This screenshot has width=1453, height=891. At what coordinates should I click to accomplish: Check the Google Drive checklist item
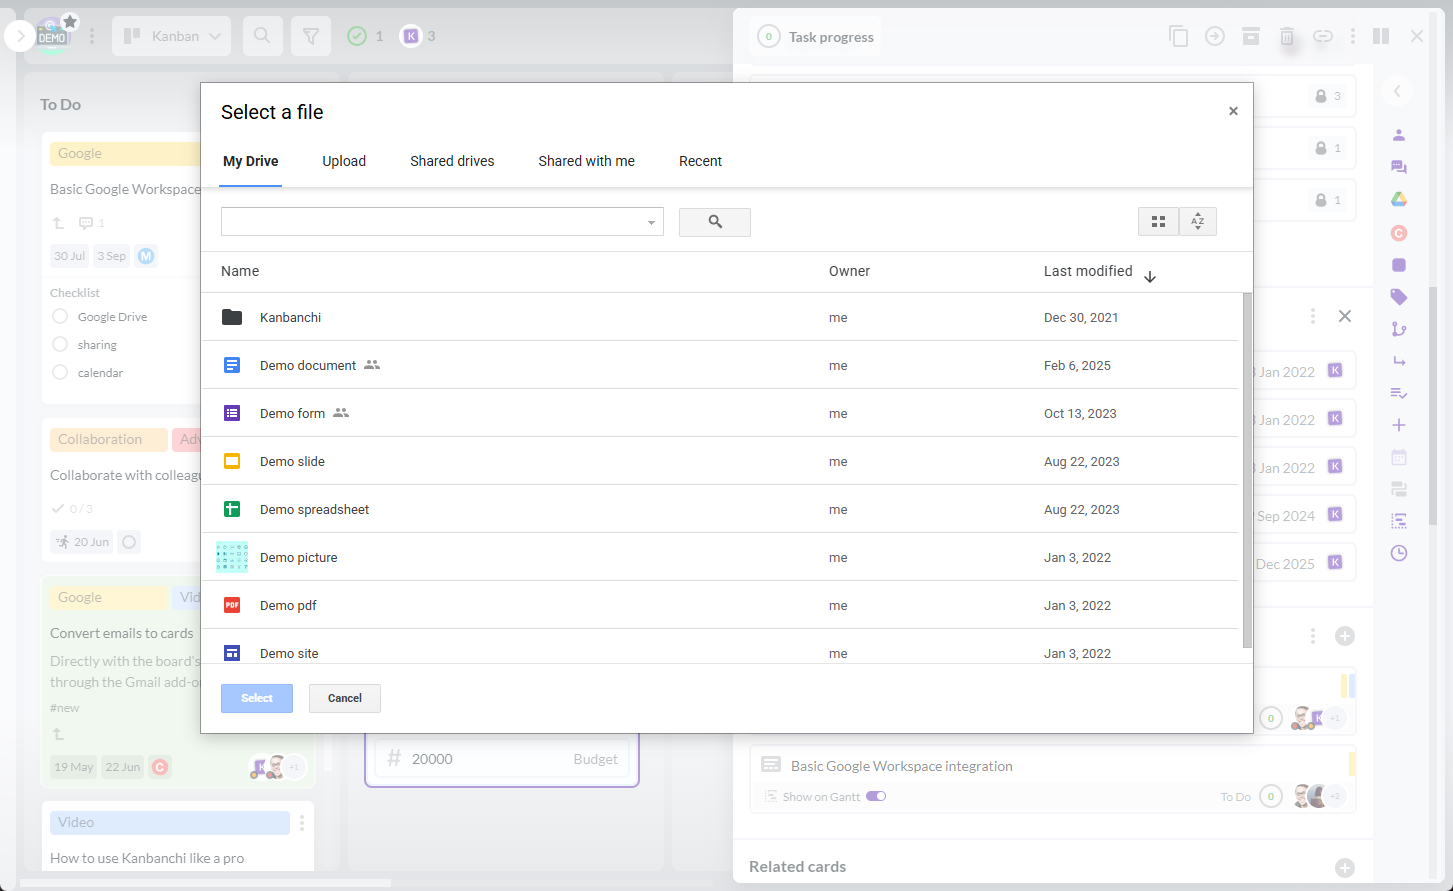[60, 316]
